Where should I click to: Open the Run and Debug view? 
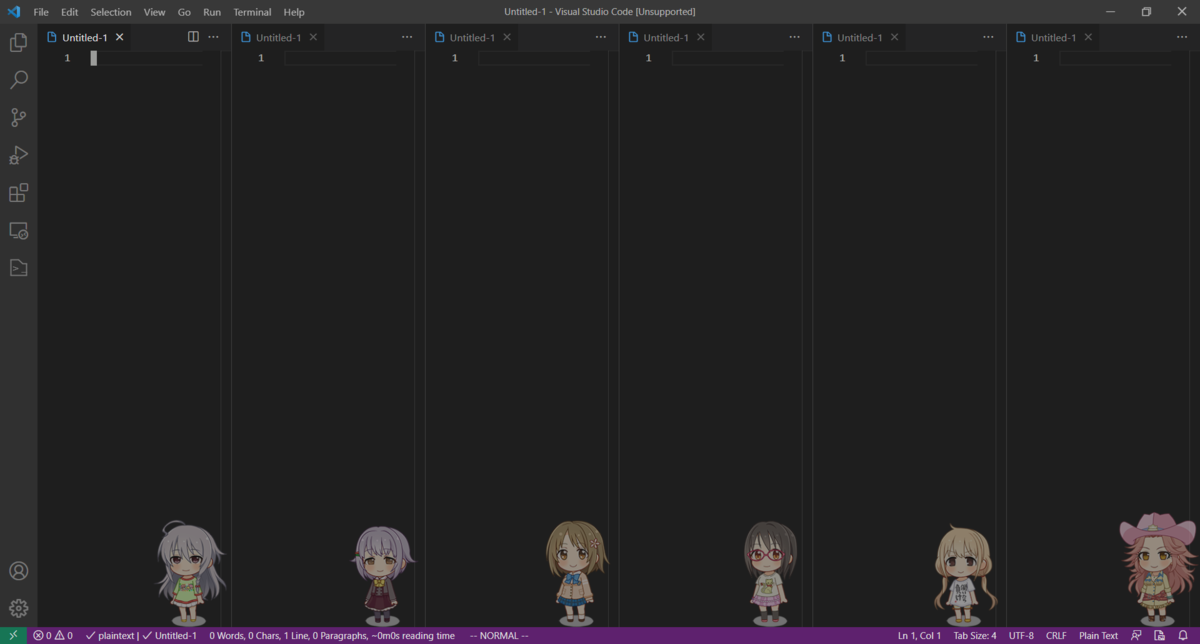pos(18,155)
